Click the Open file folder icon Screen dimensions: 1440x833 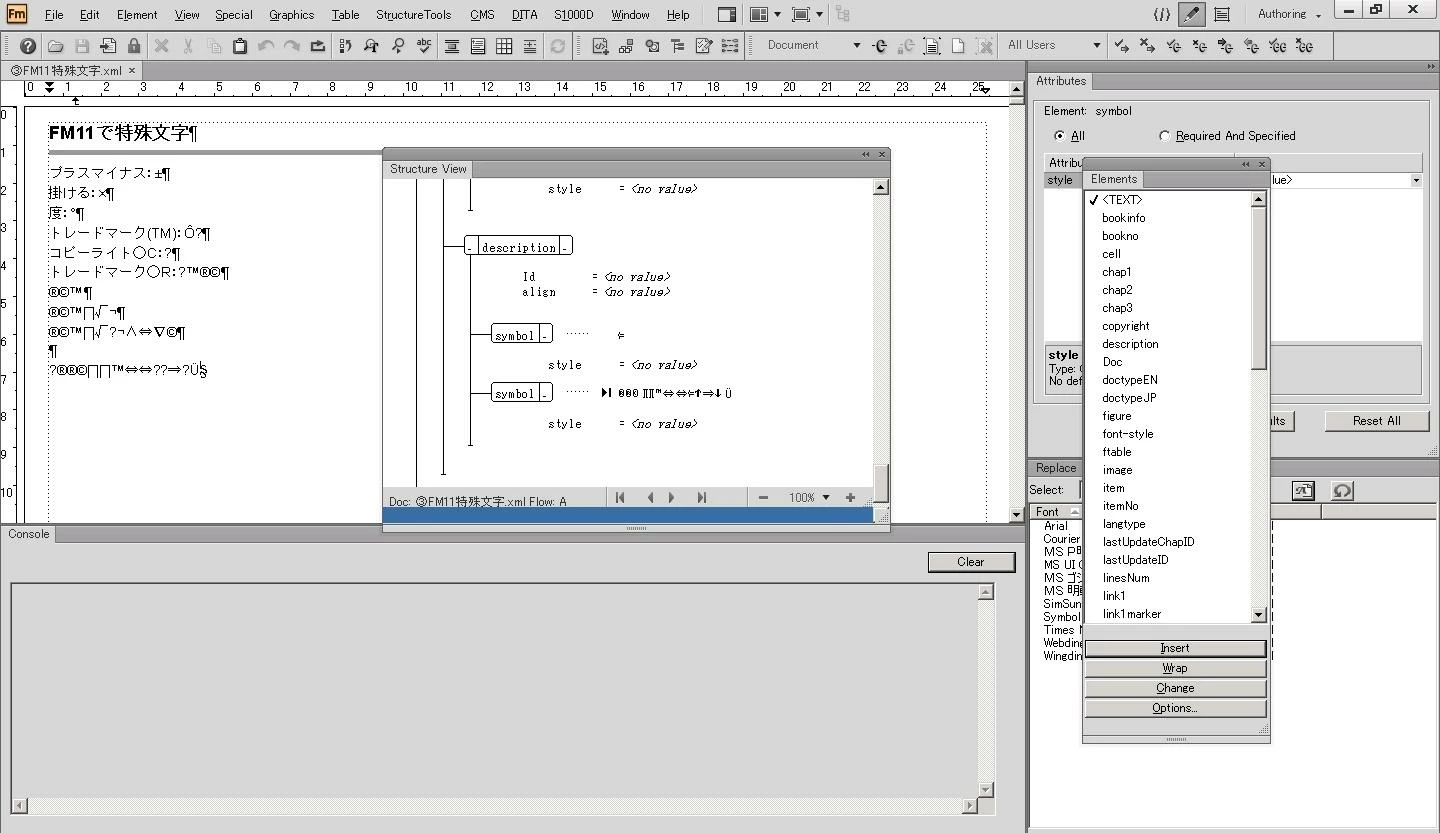(x=55, y=46)
